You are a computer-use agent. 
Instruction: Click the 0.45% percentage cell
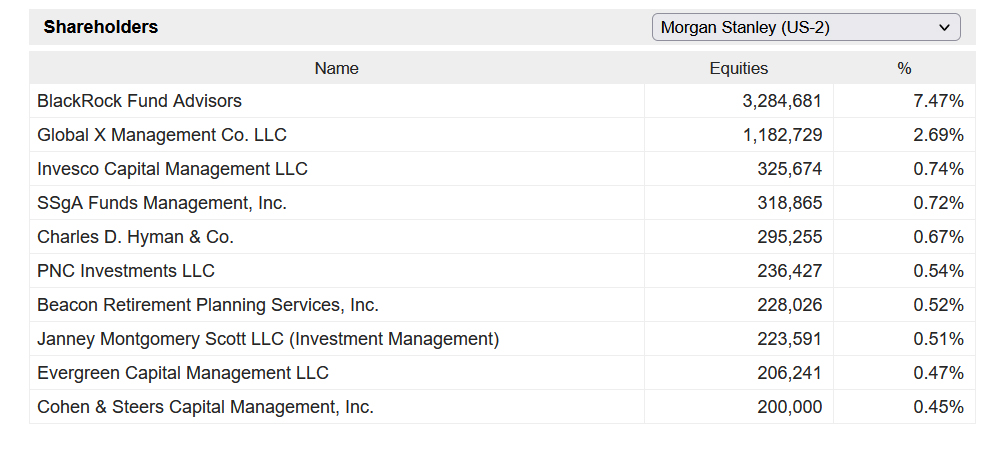[938, 407]
